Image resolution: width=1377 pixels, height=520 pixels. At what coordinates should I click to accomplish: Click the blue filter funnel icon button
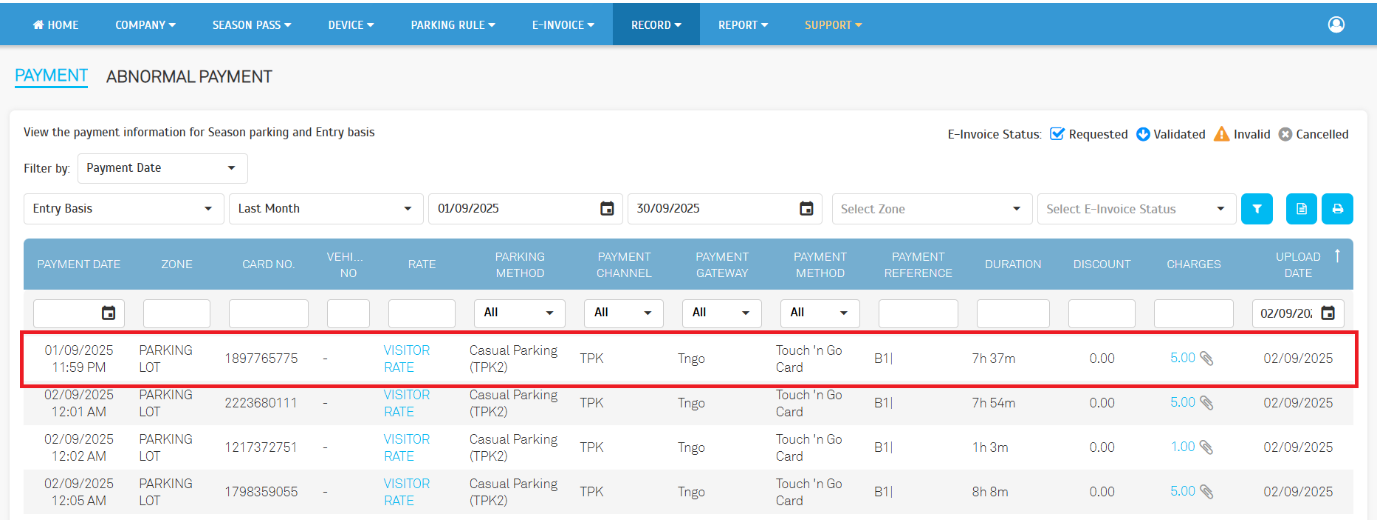(x=1257, y=209)
